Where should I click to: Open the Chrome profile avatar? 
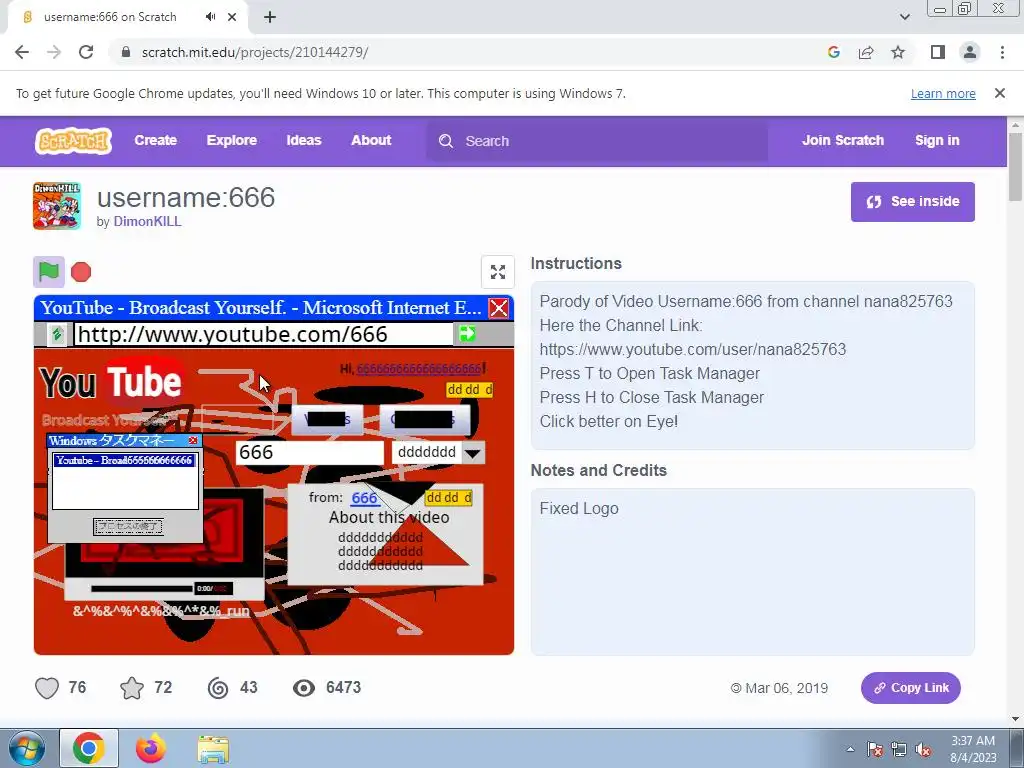970,52
